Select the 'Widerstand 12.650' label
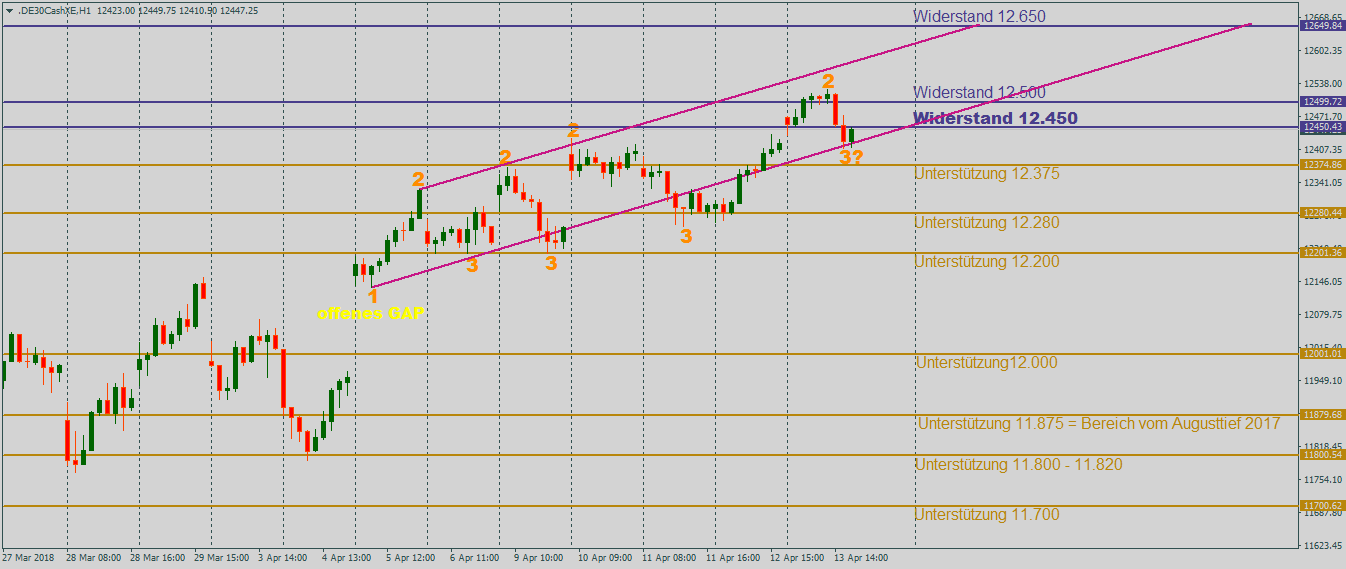 click(x=980, y=16)
